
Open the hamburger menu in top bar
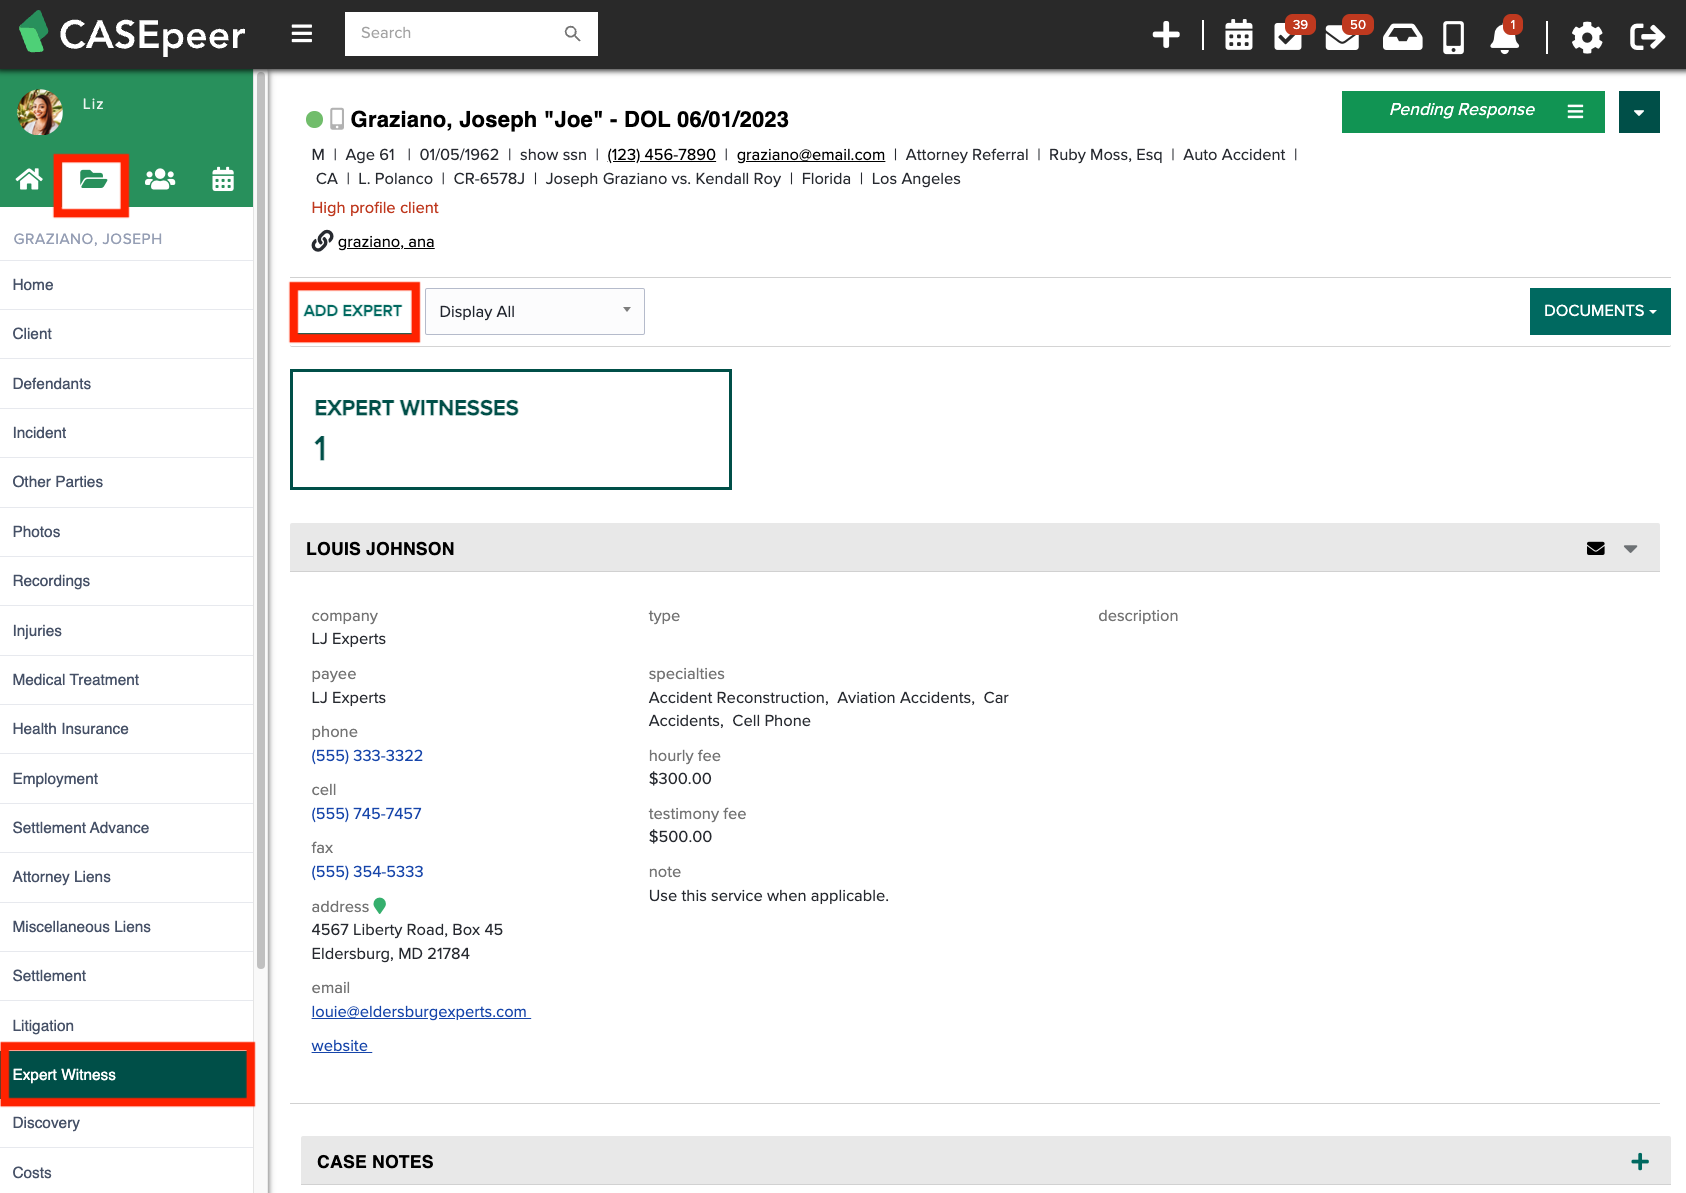pyautogui.click(x=302, y=34)
